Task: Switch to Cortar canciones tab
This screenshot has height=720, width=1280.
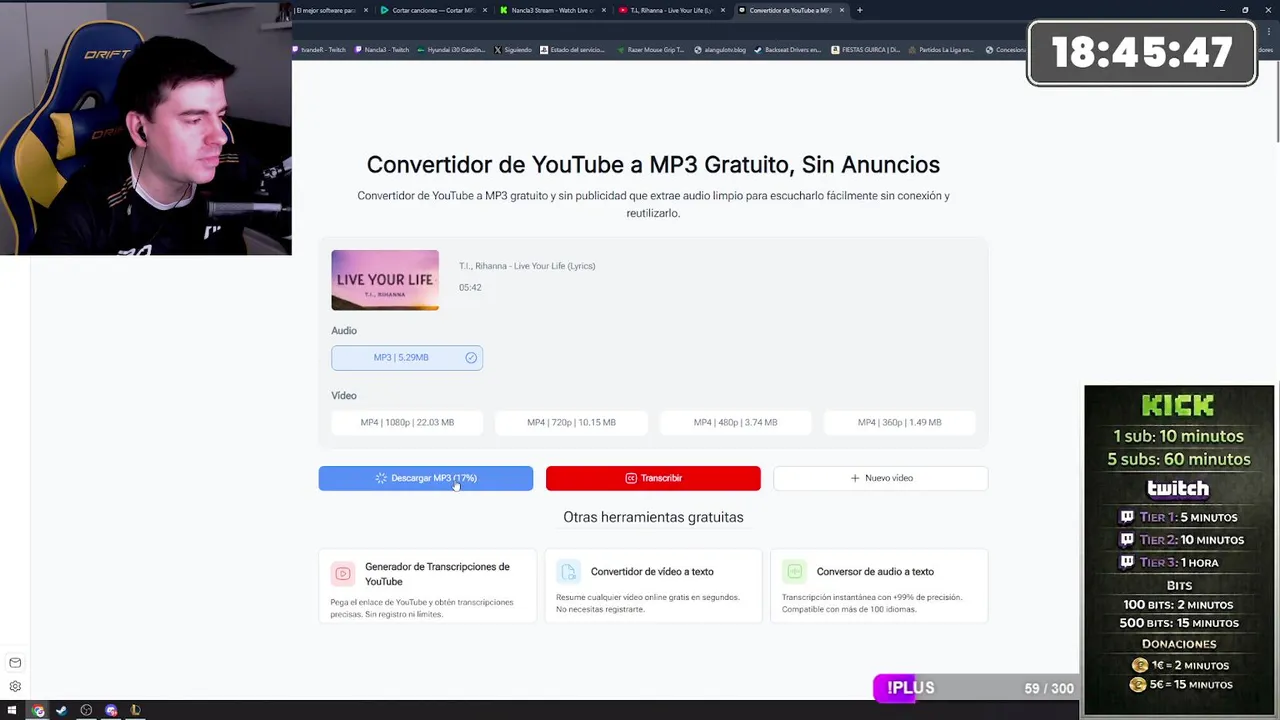Action: [x=432, y=10]
